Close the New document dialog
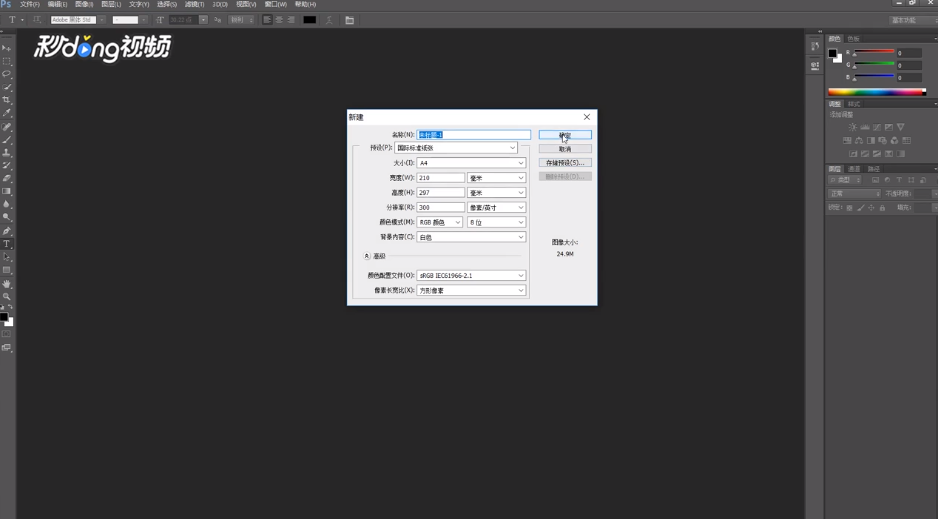The width and height of the screenshot is (938, 519). click(x=587, y=117)
